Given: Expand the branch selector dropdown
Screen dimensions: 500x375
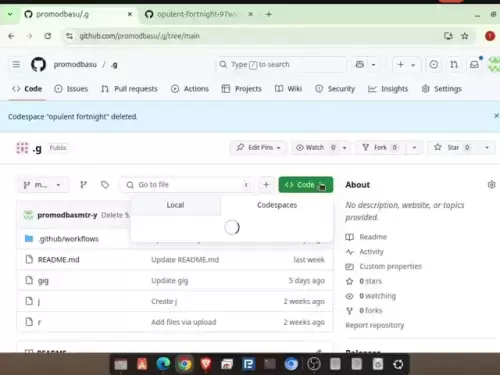Looking at the screenshot, I should click(x=43, y=185).
